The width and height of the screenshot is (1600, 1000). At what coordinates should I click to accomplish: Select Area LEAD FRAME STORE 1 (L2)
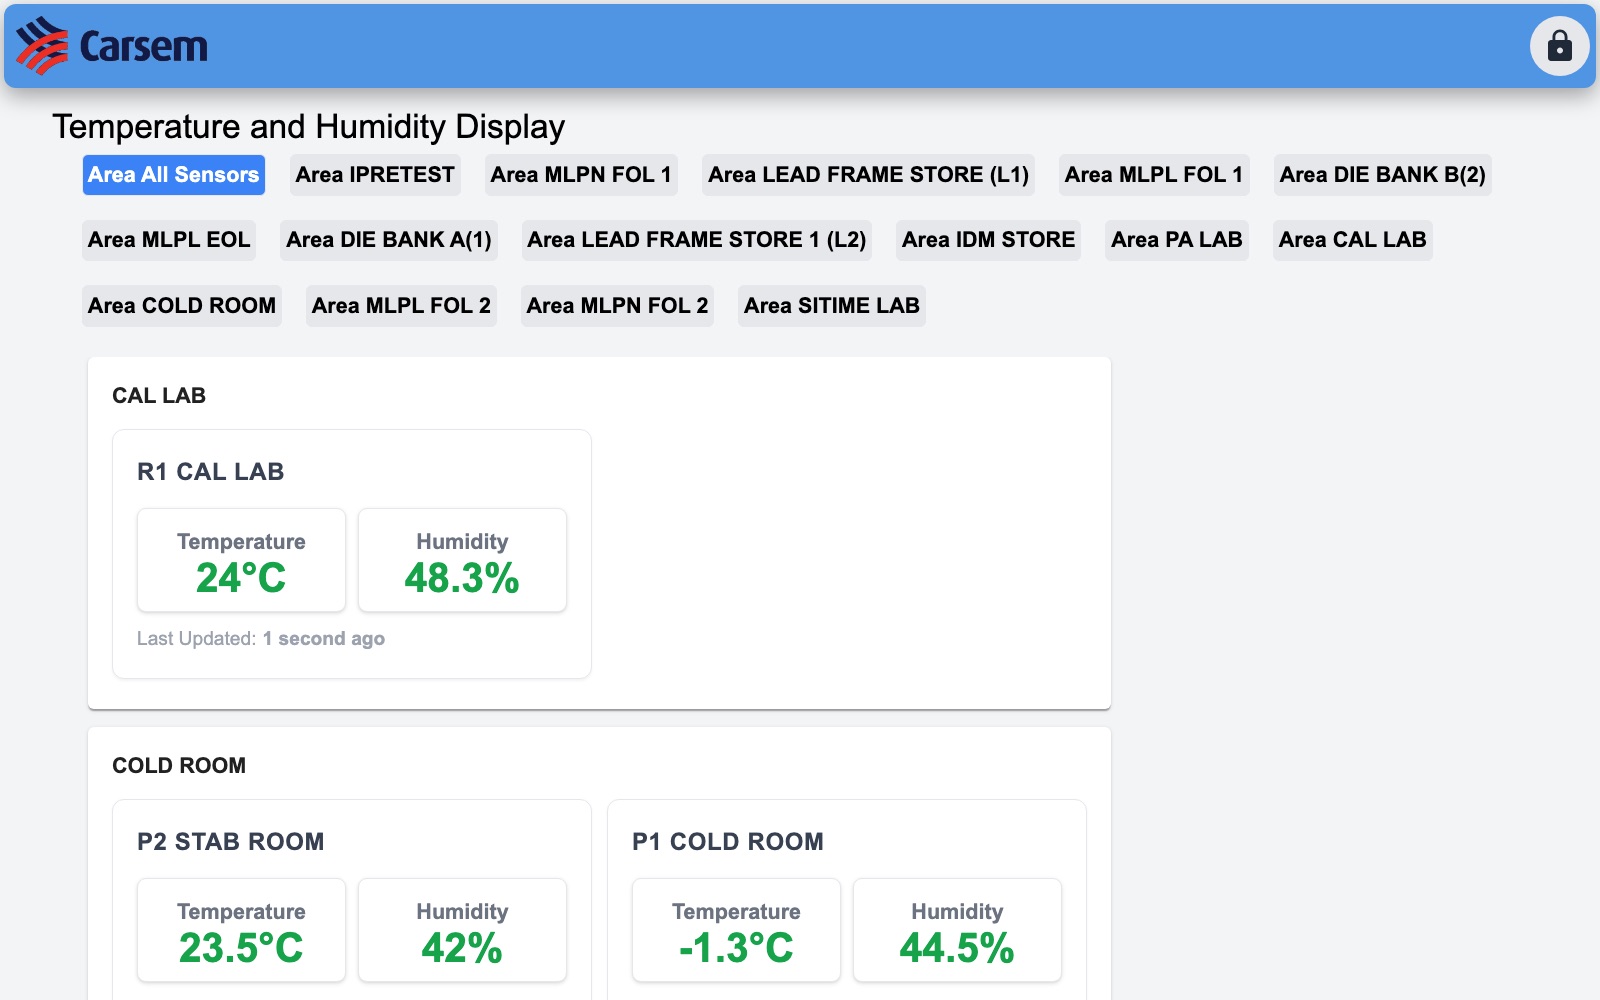[697, 240]
